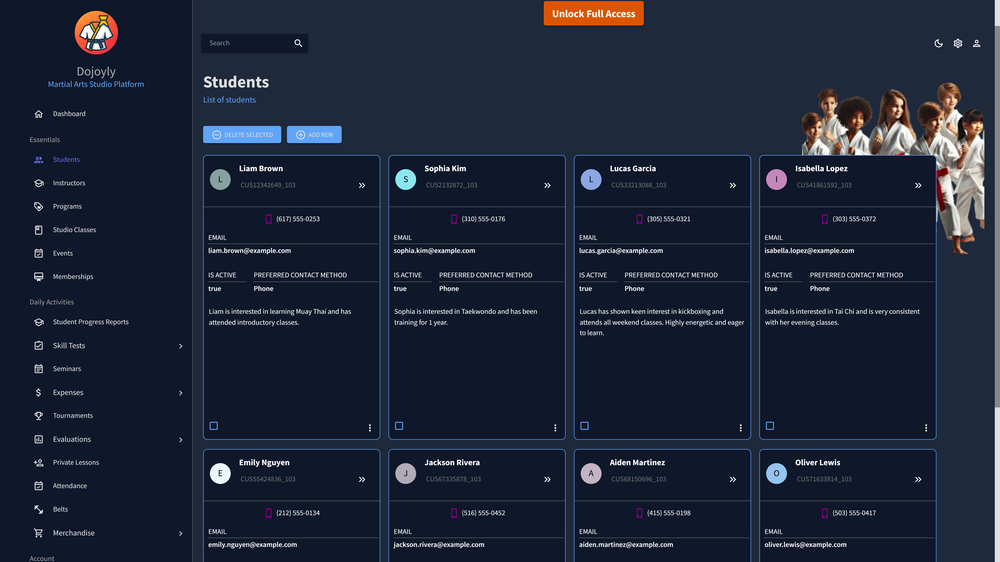Open user profile icon
Image resolution: width=1000 pixels, height=562 pixels.
(x=976, y=43)
